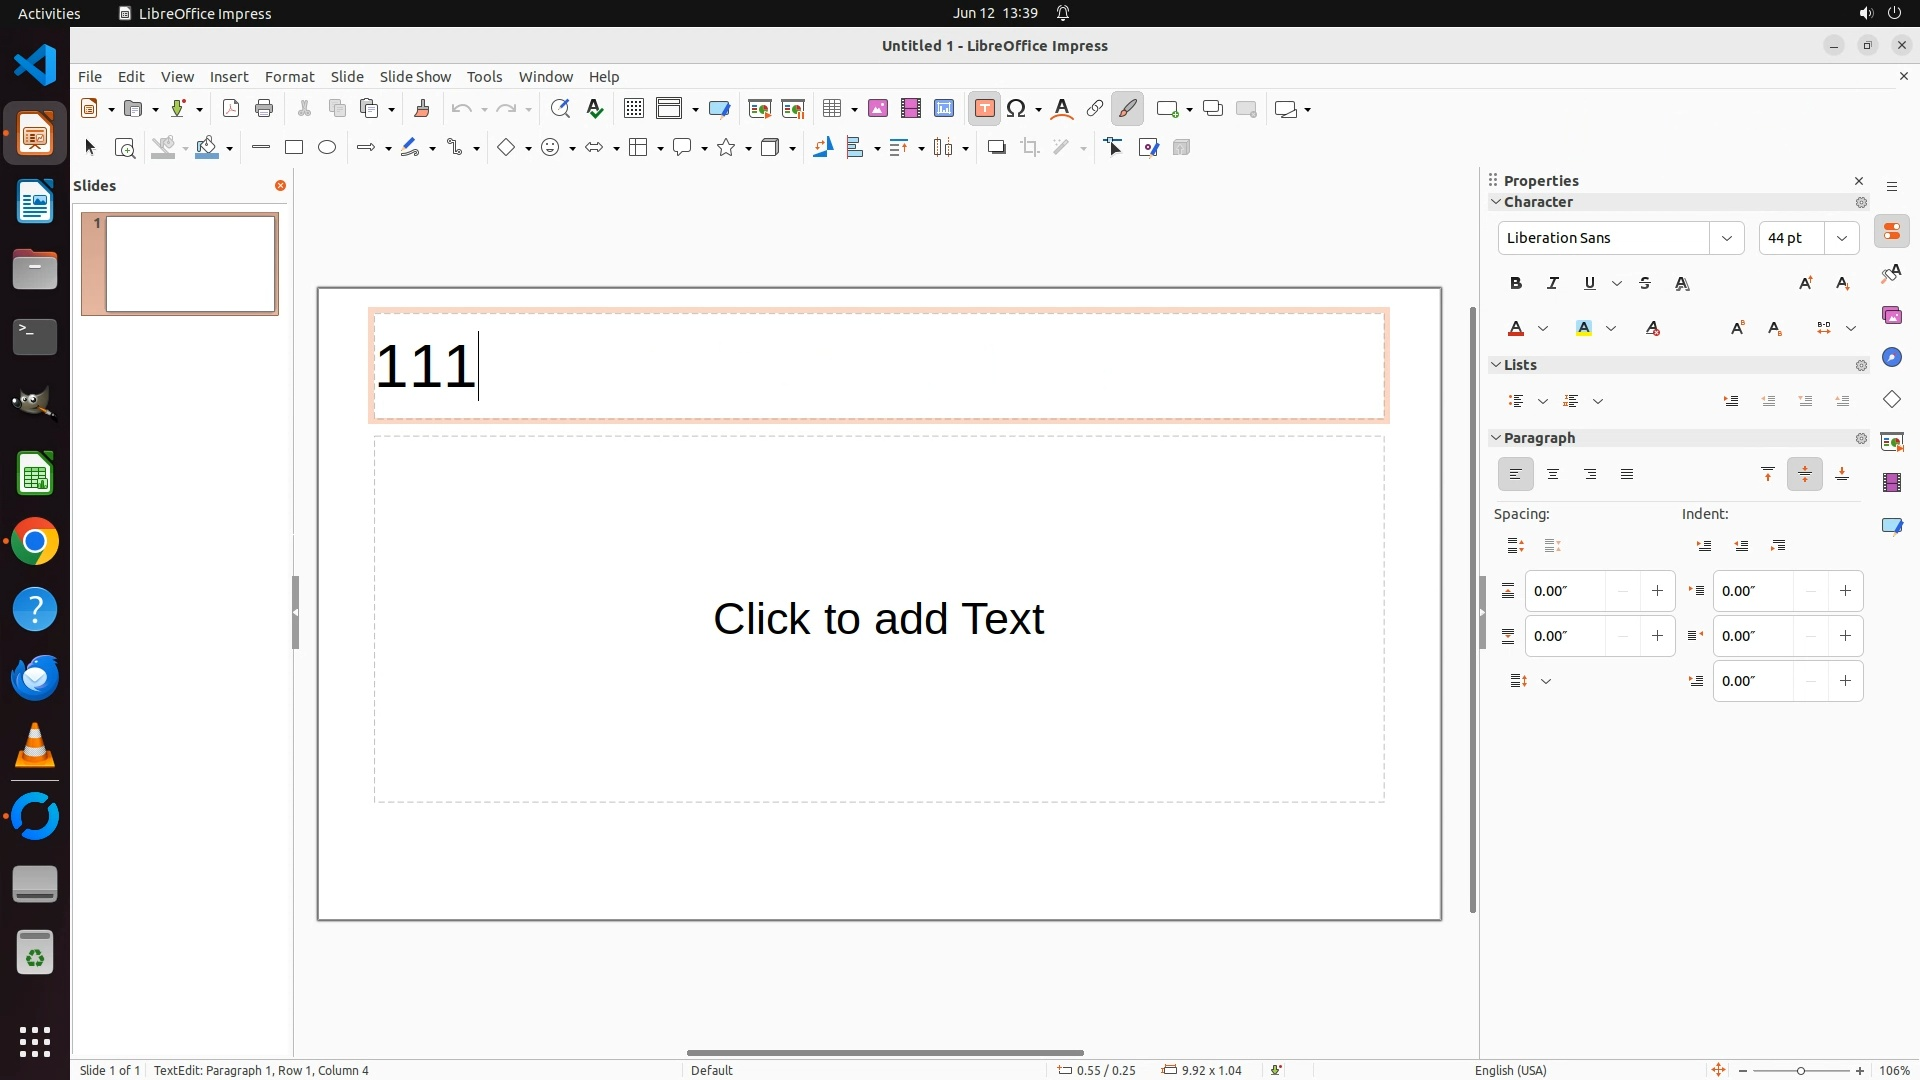Click the Insert Special Character icon
This screenshot has height=1080, width=1920.
coord(1017,109)
